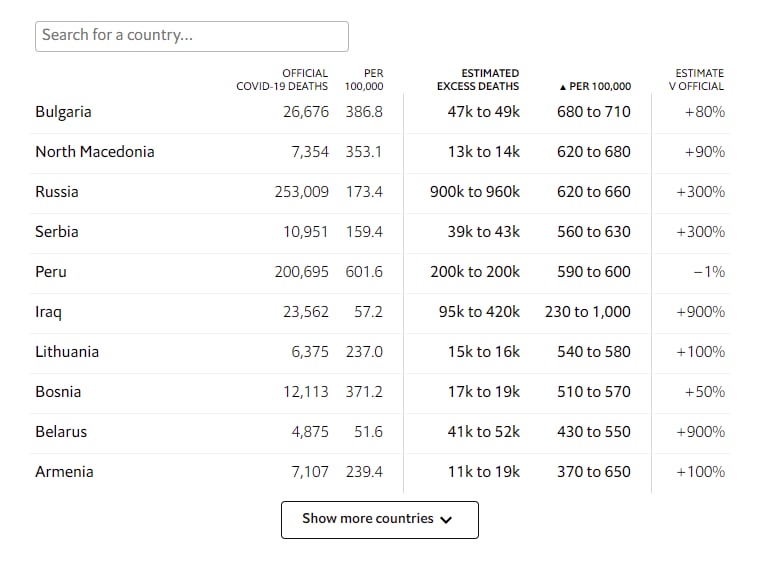
Task: Sort by Estimated Excess Deaths header
Action: pos(478,80)
